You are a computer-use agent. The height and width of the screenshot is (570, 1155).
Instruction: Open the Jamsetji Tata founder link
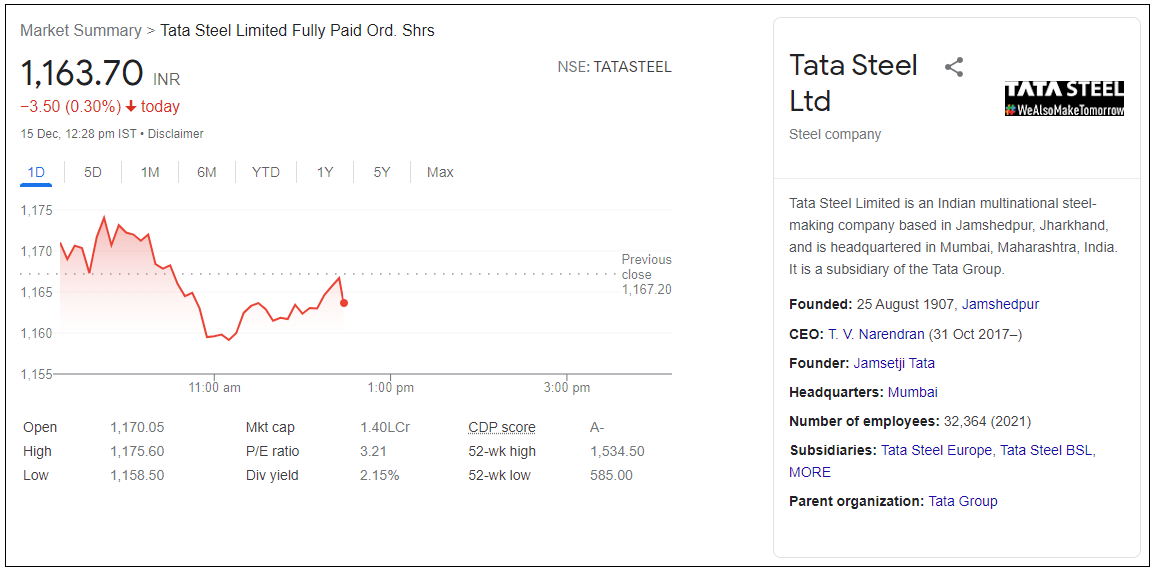click(x=894, y=363)
